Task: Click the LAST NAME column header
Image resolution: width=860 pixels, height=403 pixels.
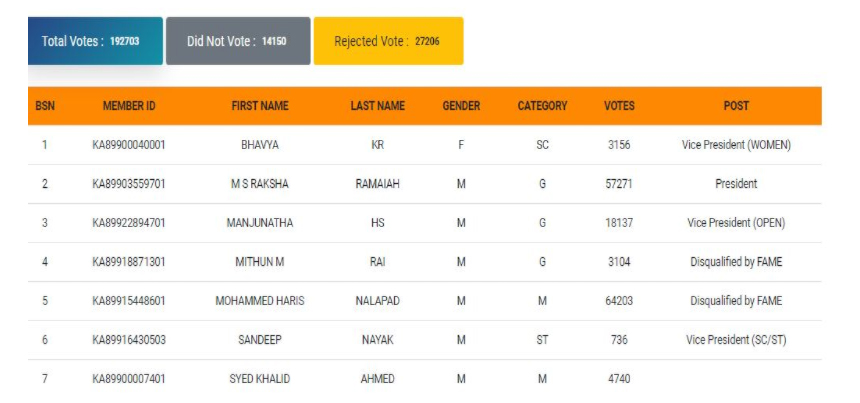Action: pos(377,106)
